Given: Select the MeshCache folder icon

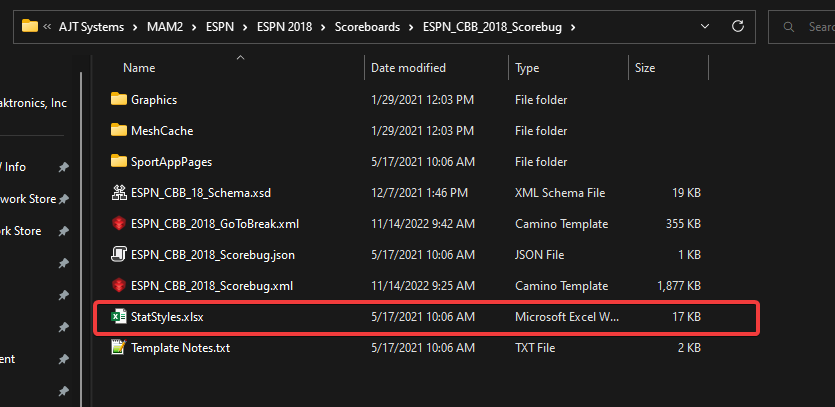Looking at the screenshot, I should click(119, 131).
